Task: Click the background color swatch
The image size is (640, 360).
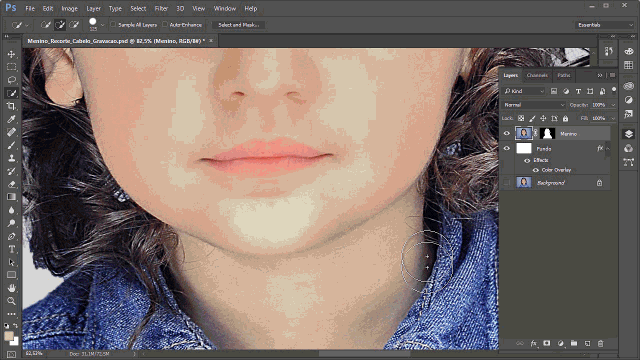Action: pyautogui.click(x=16, y=342)
